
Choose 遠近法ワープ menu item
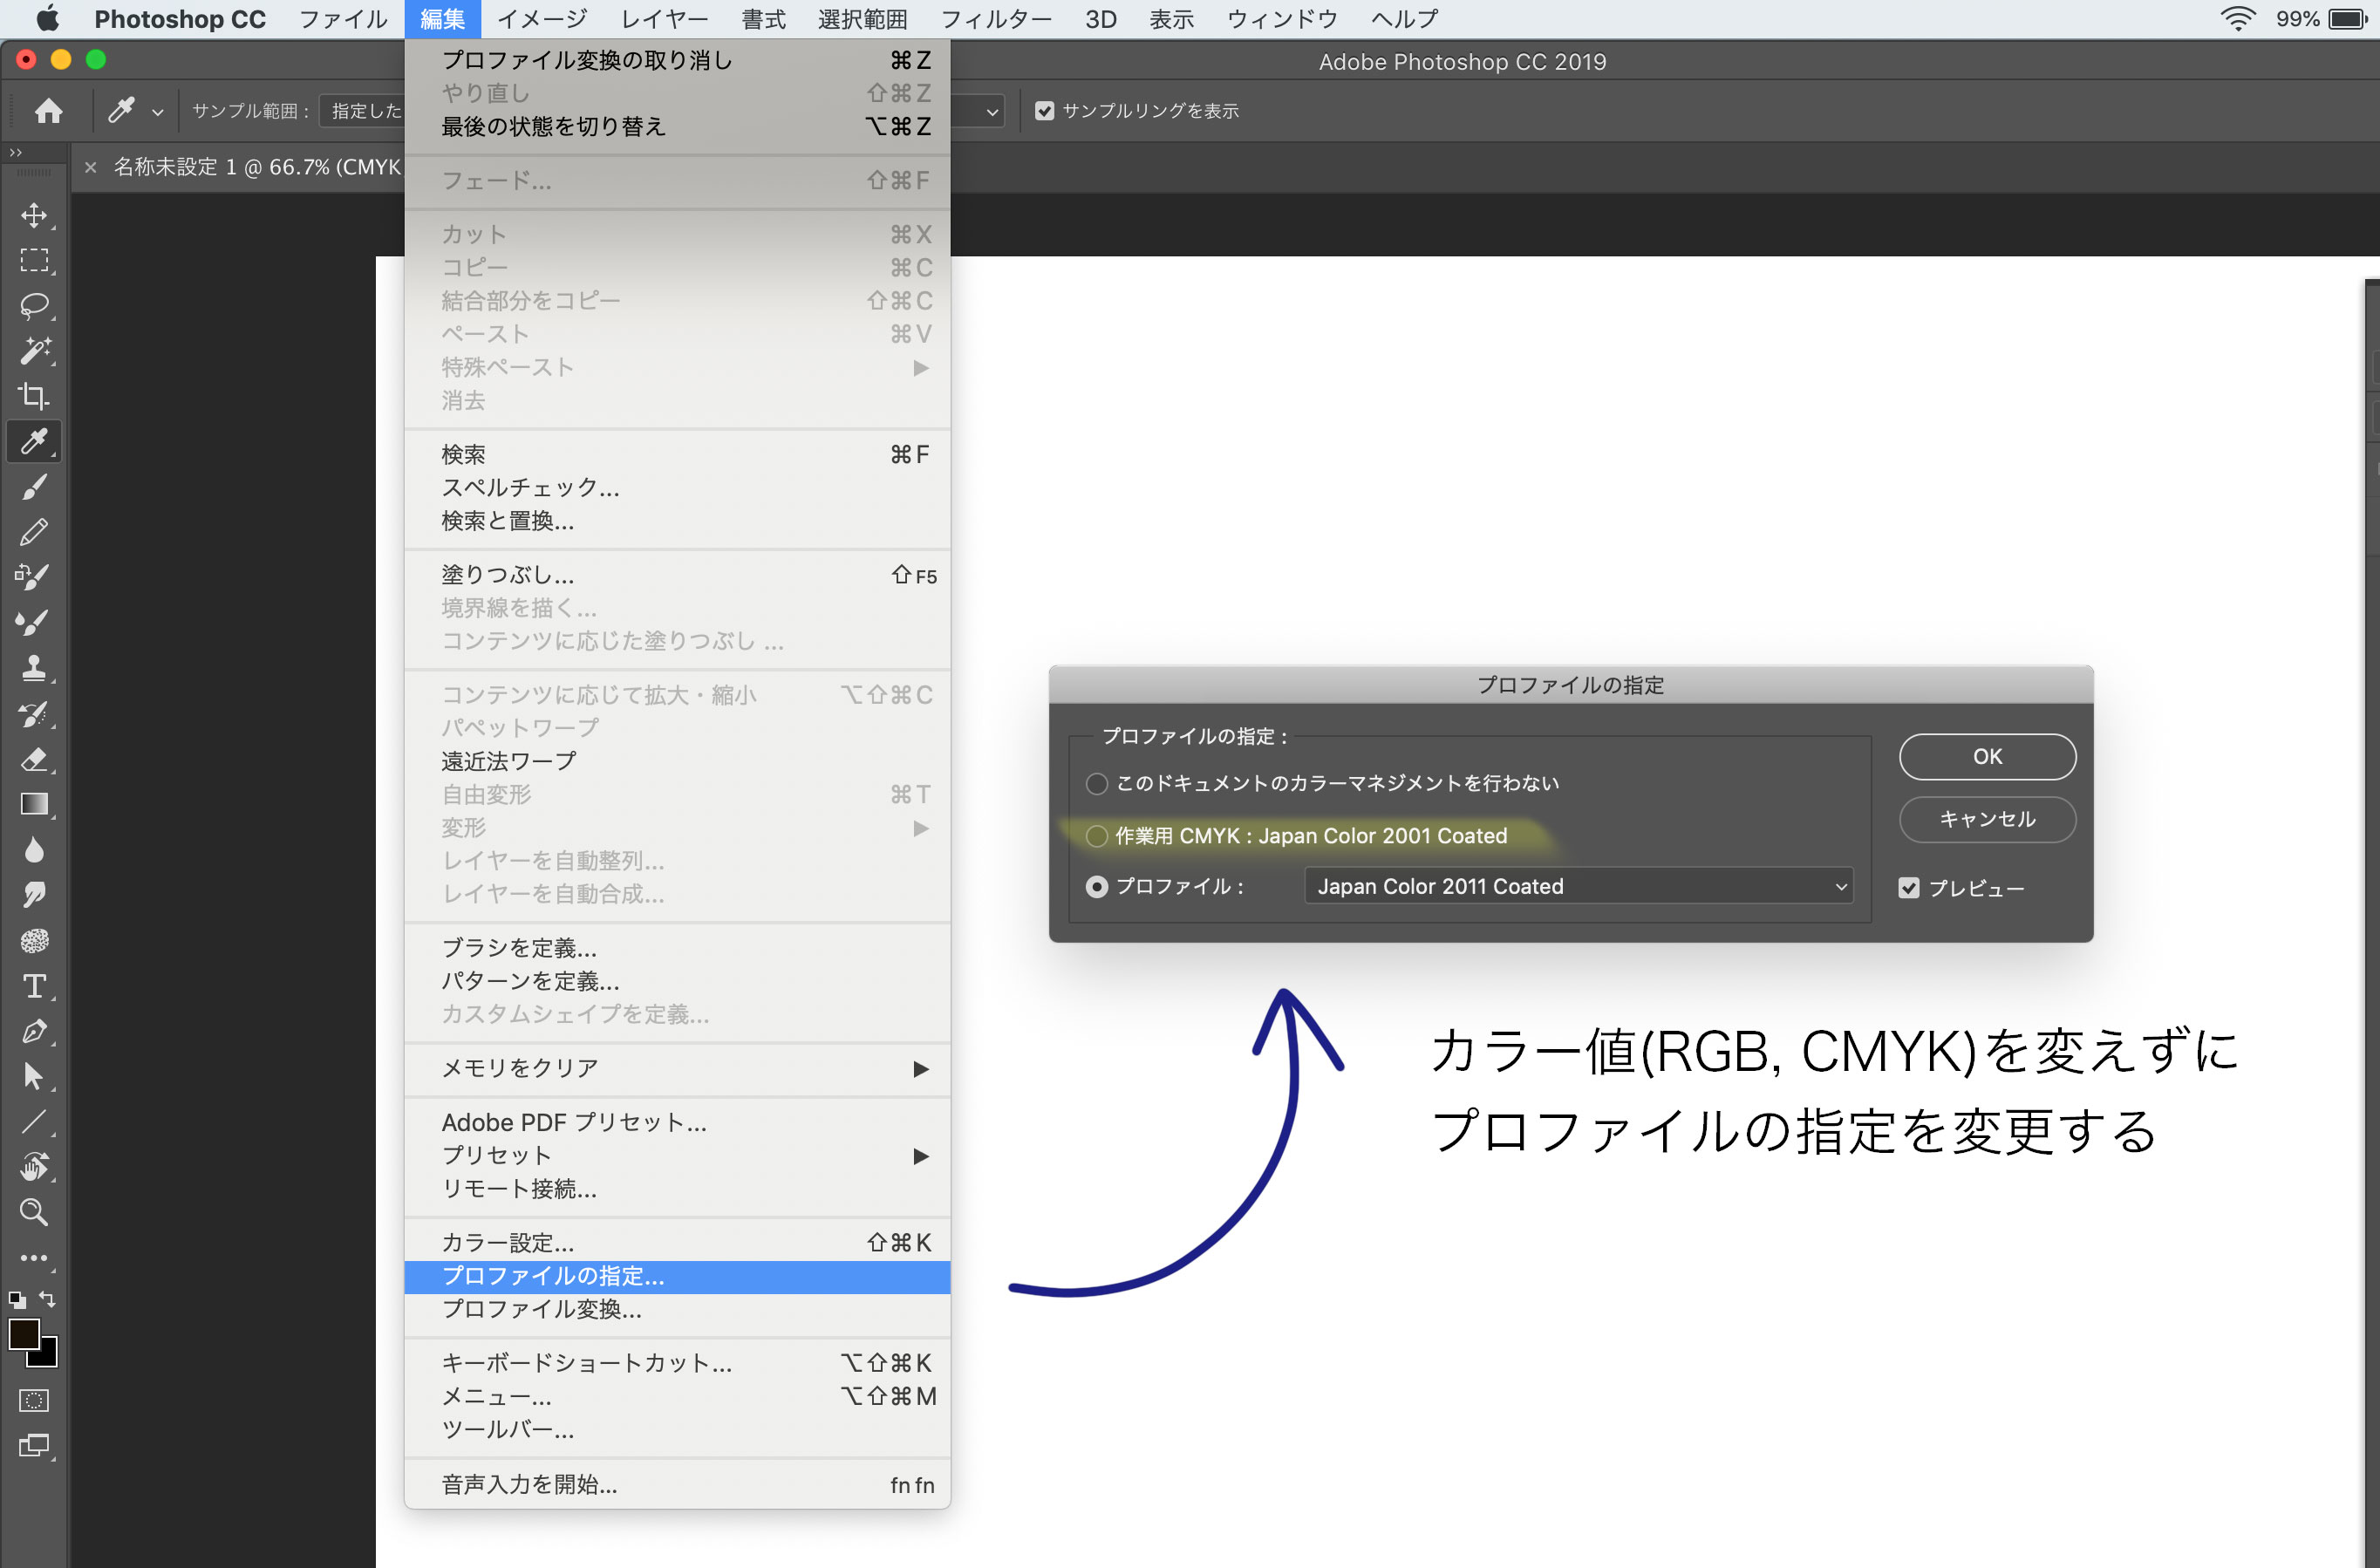[677, 761]
